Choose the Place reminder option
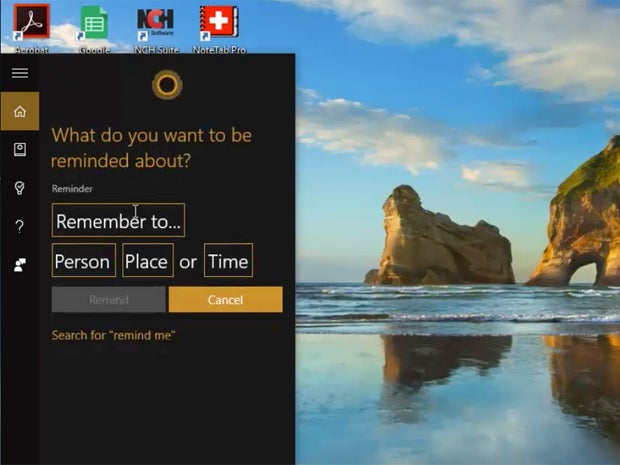The width and height of the screenshot is (620, 465). tap(148, 261)
